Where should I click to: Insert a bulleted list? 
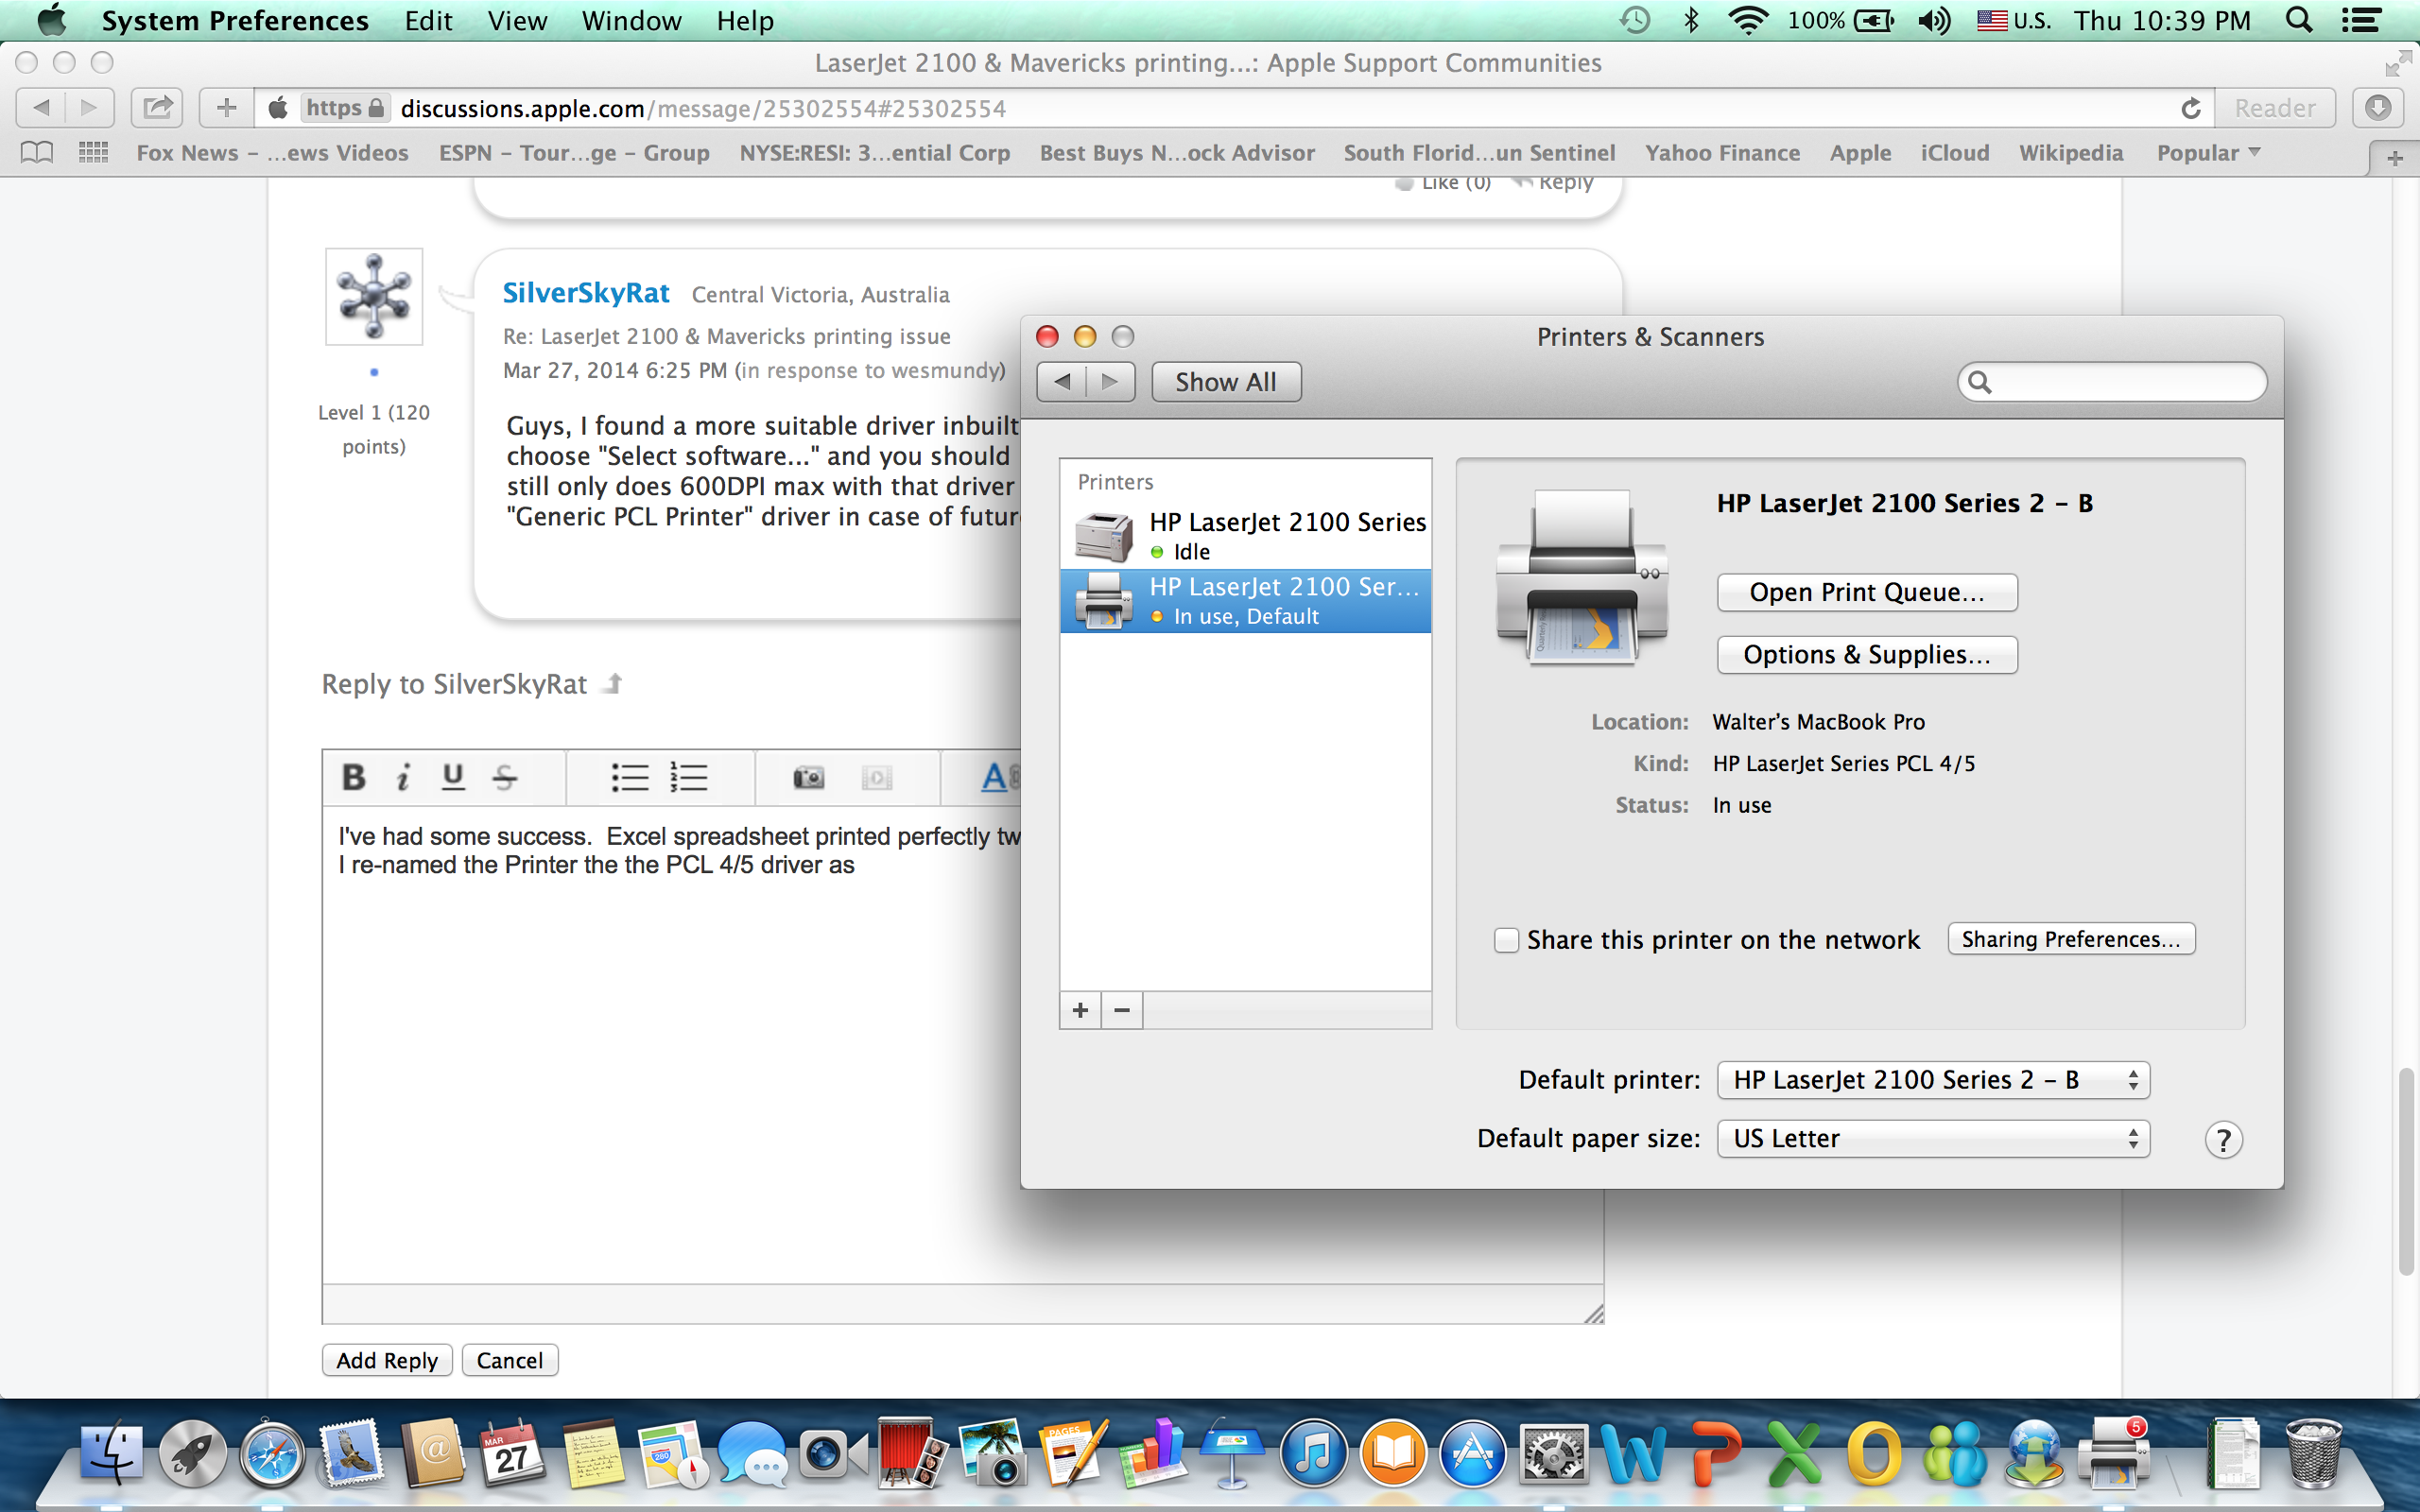pos(630,777)
